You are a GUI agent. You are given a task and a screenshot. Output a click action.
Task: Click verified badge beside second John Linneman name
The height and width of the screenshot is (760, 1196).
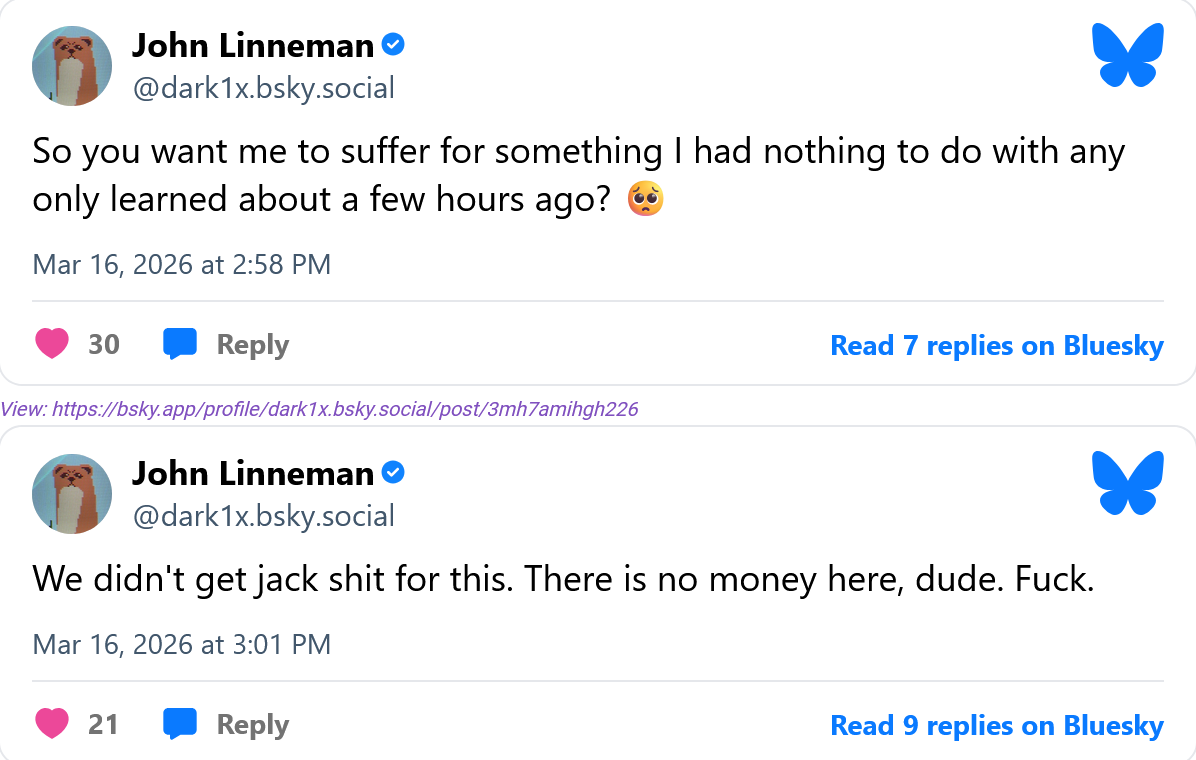[393, 473]
